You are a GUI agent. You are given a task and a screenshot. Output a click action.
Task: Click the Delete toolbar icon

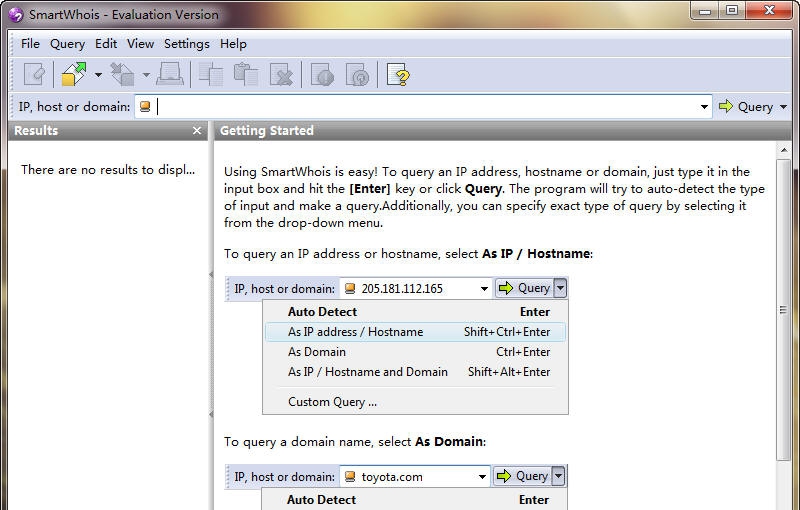(x=281, y=75)
